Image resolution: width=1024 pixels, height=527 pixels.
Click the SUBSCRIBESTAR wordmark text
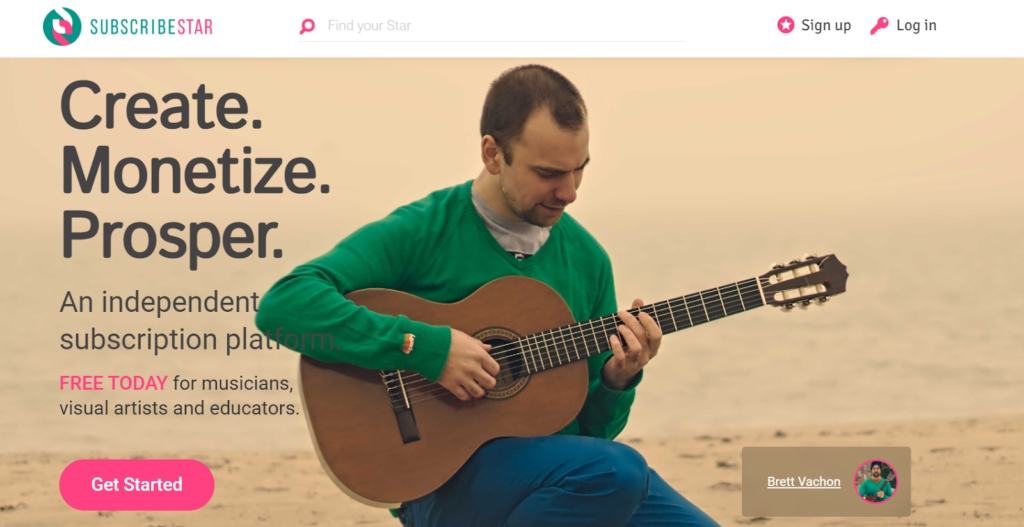[x=151, y=27]
